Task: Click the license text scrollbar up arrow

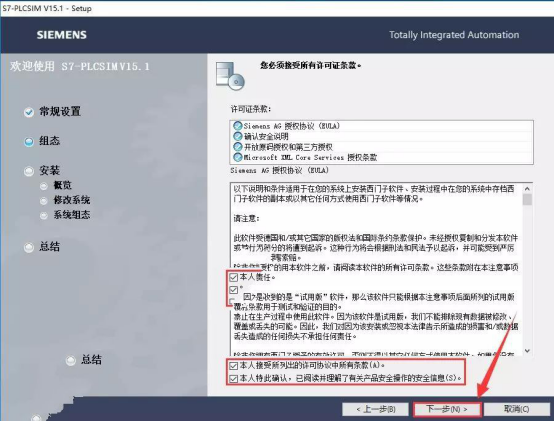Action: [x=527, y=189]
